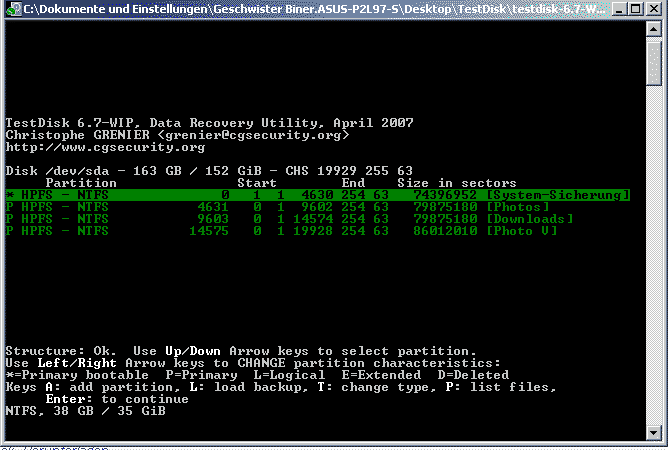Select the [Photos] partition row
The width and height of the screenshot is (668, 450).
[x=277, y=207]
